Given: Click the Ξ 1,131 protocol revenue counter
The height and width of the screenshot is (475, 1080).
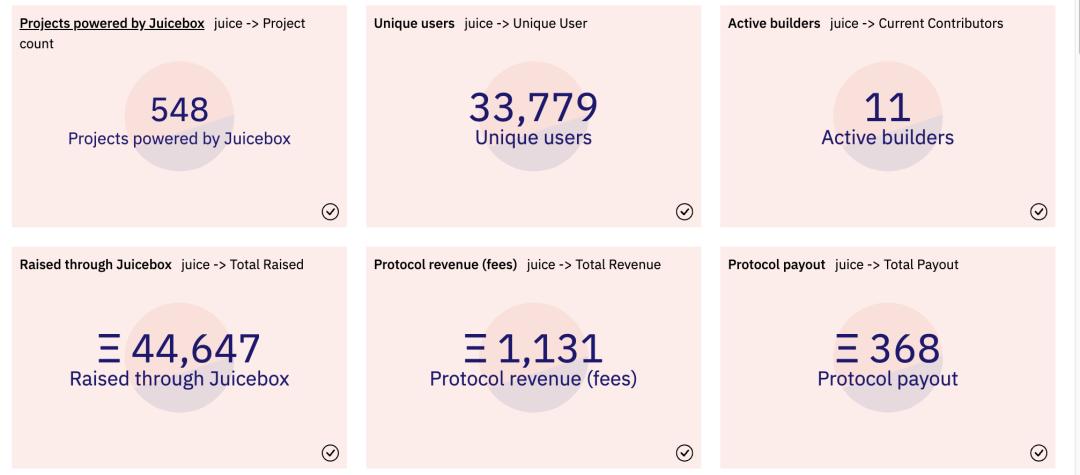Looking at the screenshot, I should [533, 350].
